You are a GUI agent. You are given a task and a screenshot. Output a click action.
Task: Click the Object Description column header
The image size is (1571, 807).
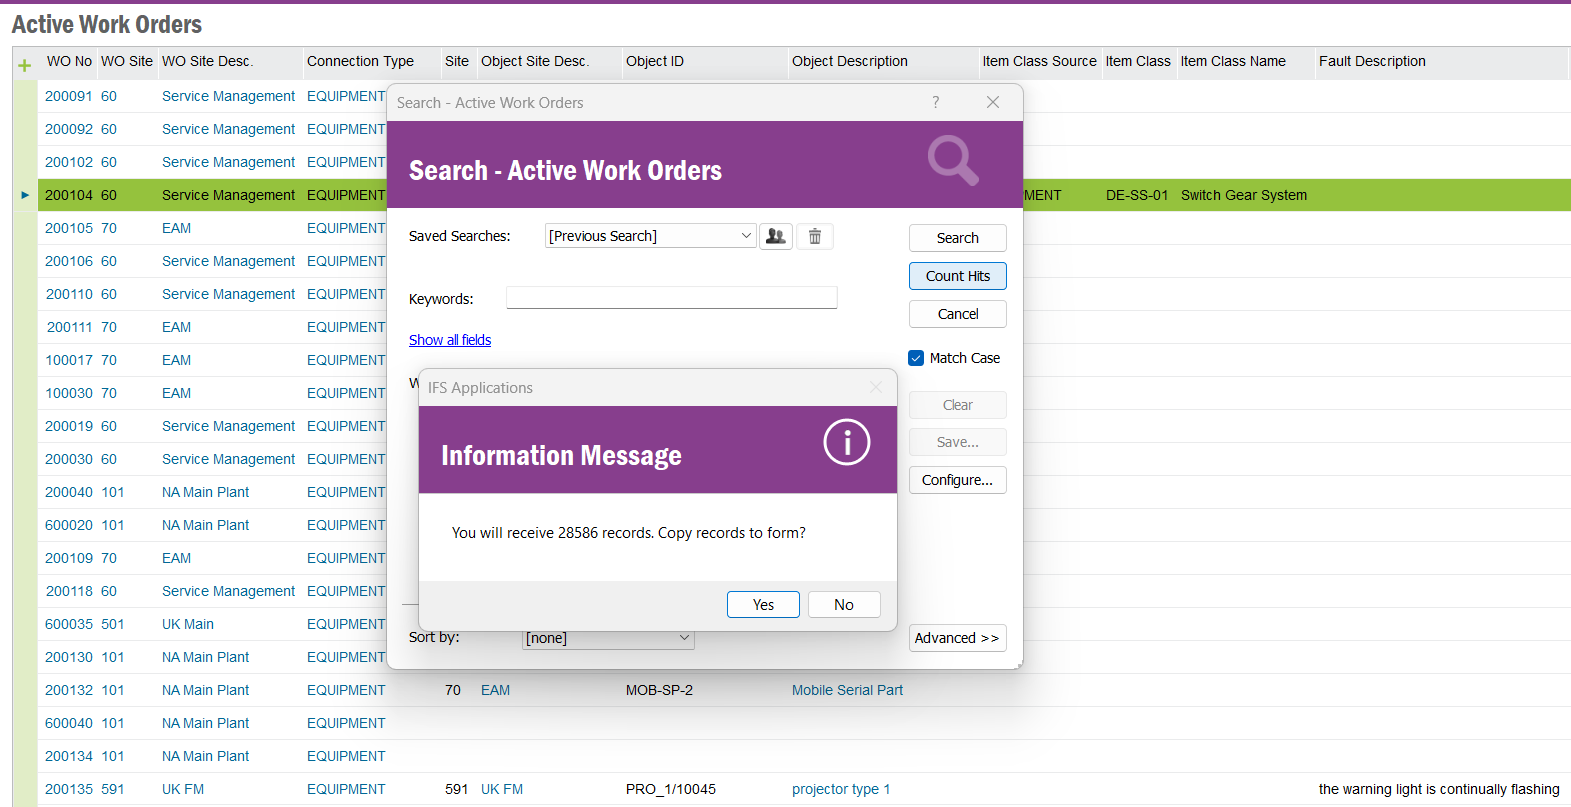pyautogui.click(x=850, y=61)
